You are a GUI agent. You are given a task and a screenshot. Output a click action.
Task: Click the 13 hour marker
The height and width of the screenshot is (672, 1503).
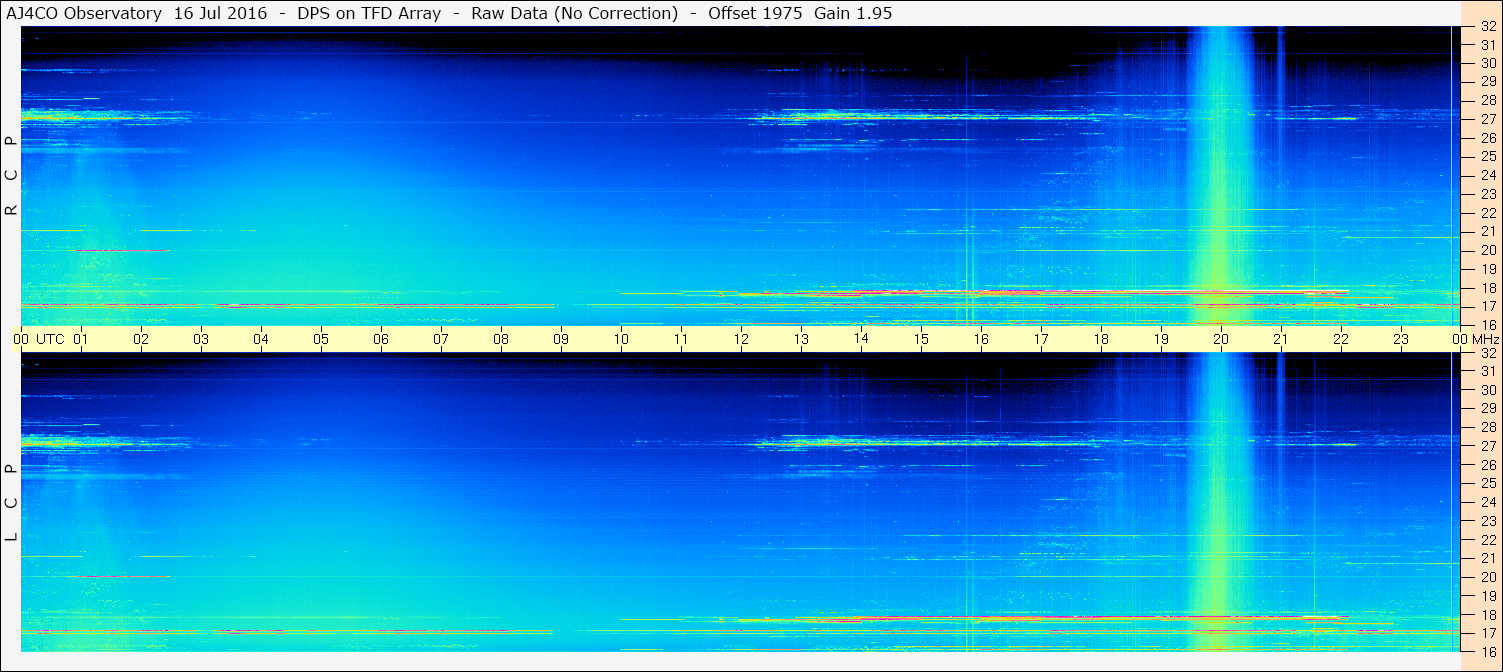pos(801,339)
